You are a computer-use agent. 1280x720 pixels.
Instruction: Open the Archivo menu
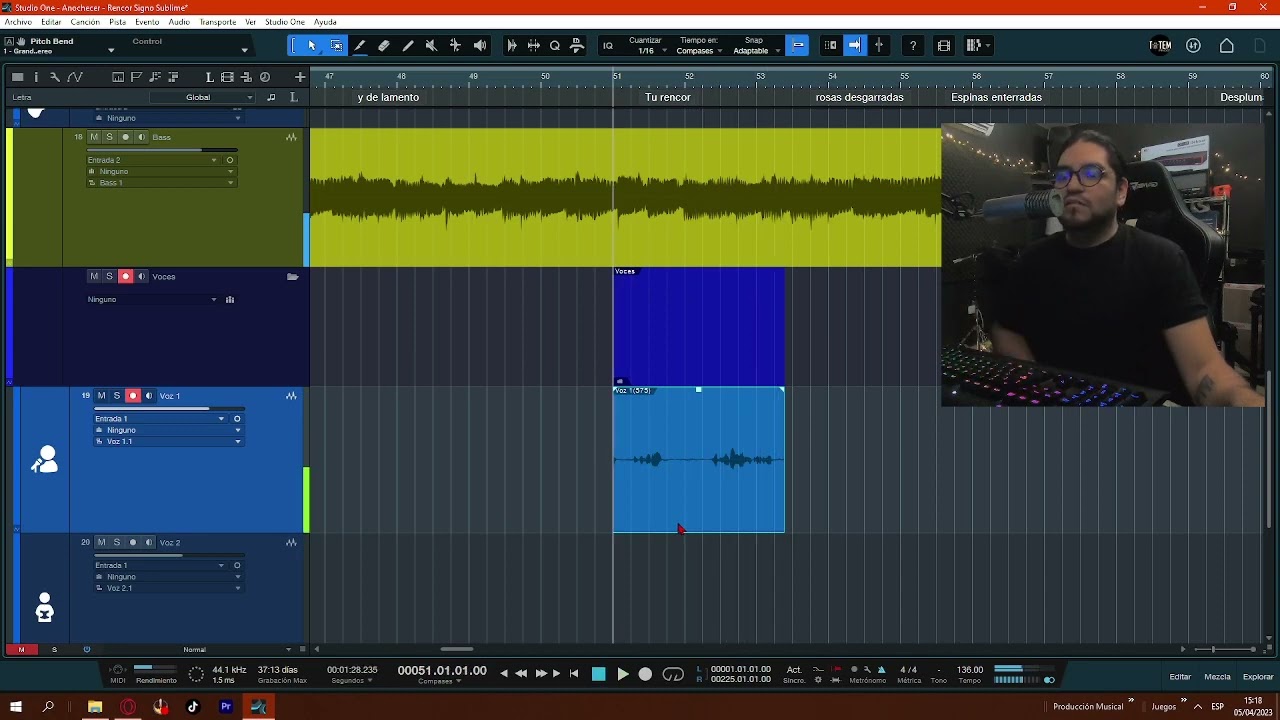click(x=18, y=22)
